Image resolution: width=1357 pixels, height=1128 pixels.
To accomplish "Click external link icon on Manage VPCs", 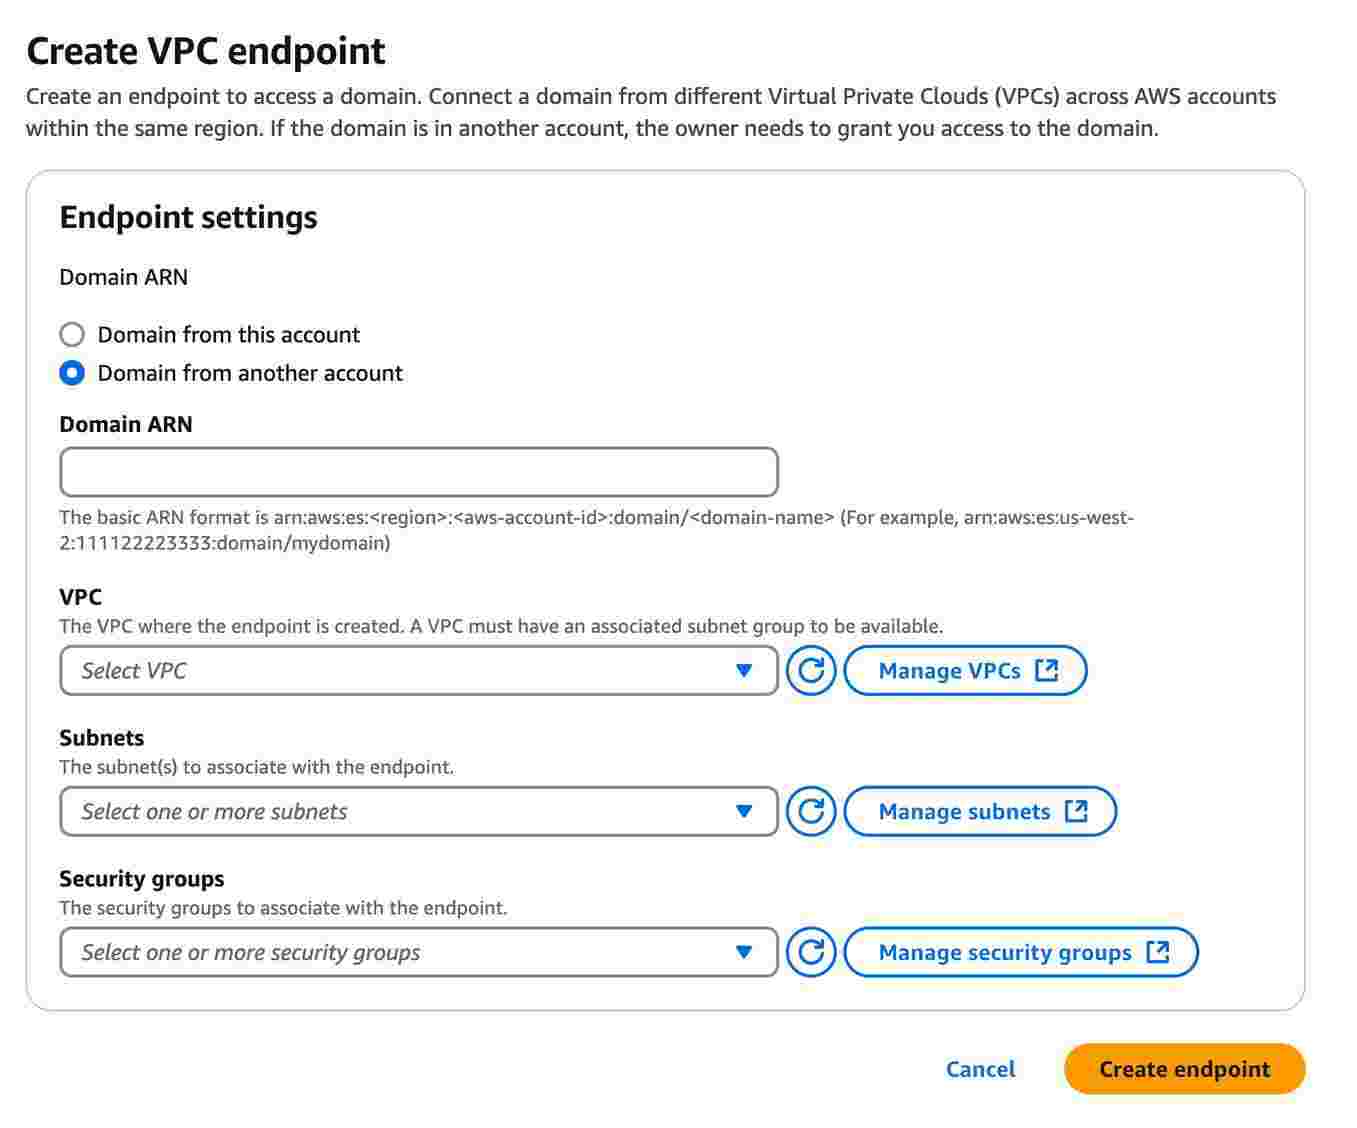I will coord(1046,671).
